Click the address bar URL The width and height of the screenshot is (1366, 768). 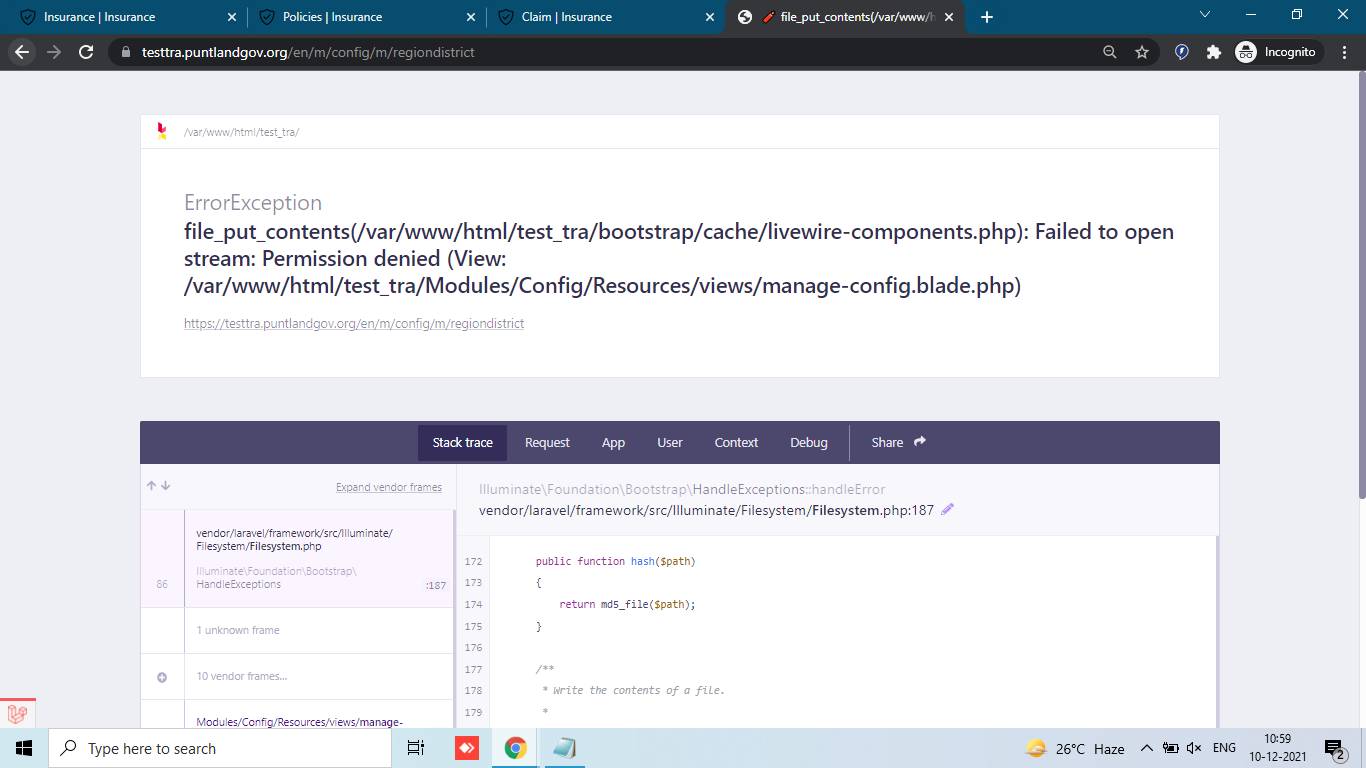click(308, 52)
